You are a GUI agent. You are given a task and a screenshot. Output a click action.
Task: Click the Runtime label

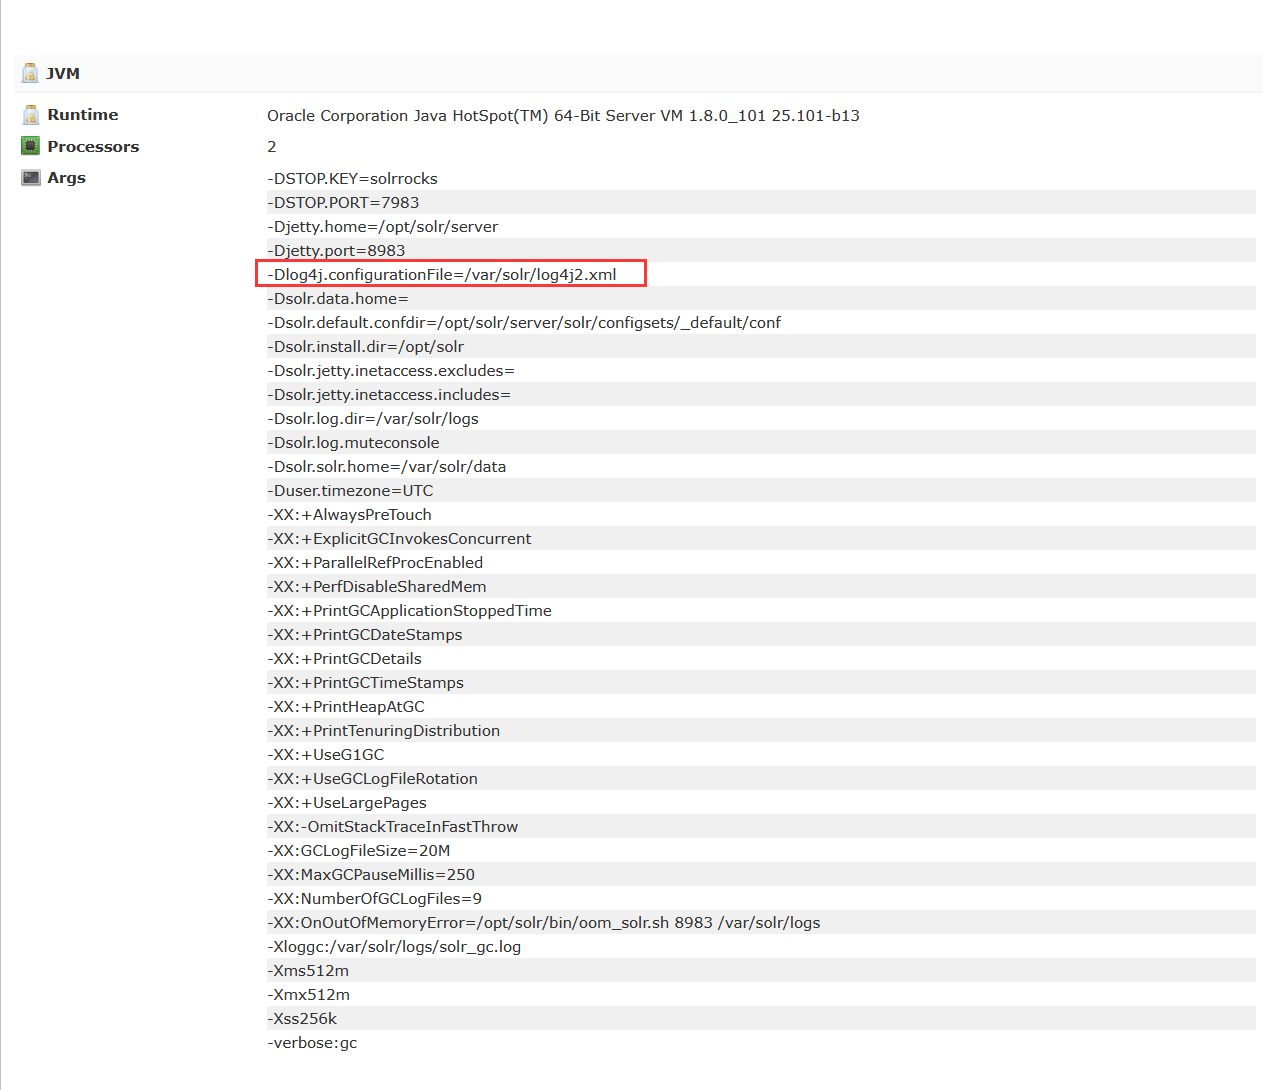[82, 115]
